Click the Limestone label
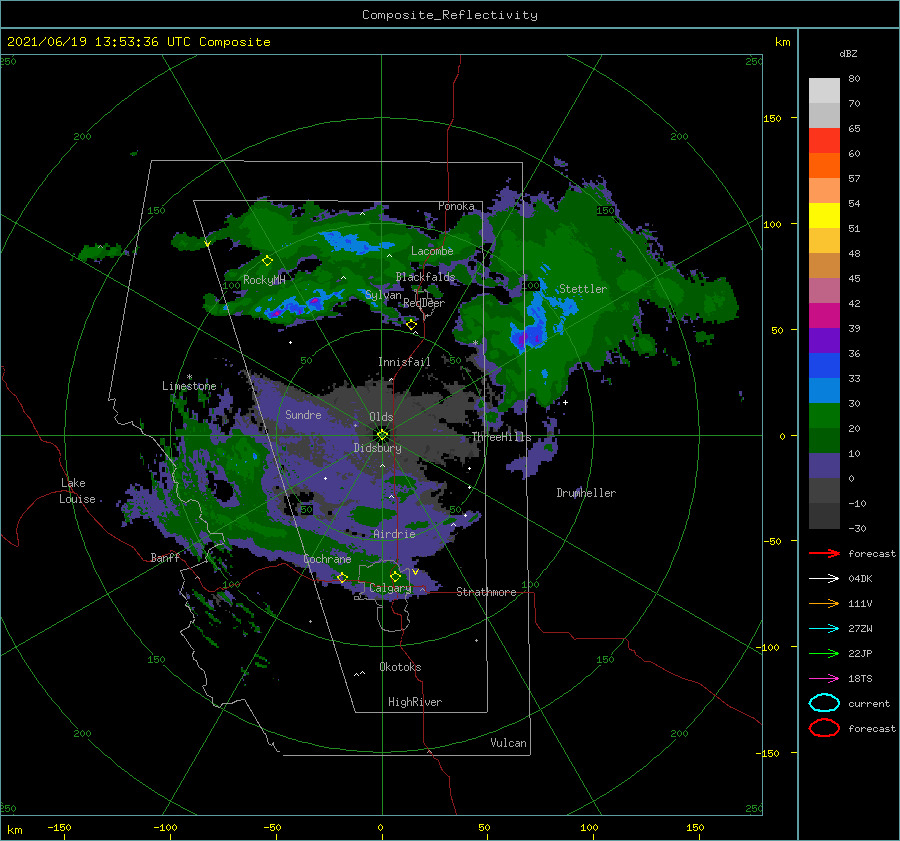 click(189, 386)
